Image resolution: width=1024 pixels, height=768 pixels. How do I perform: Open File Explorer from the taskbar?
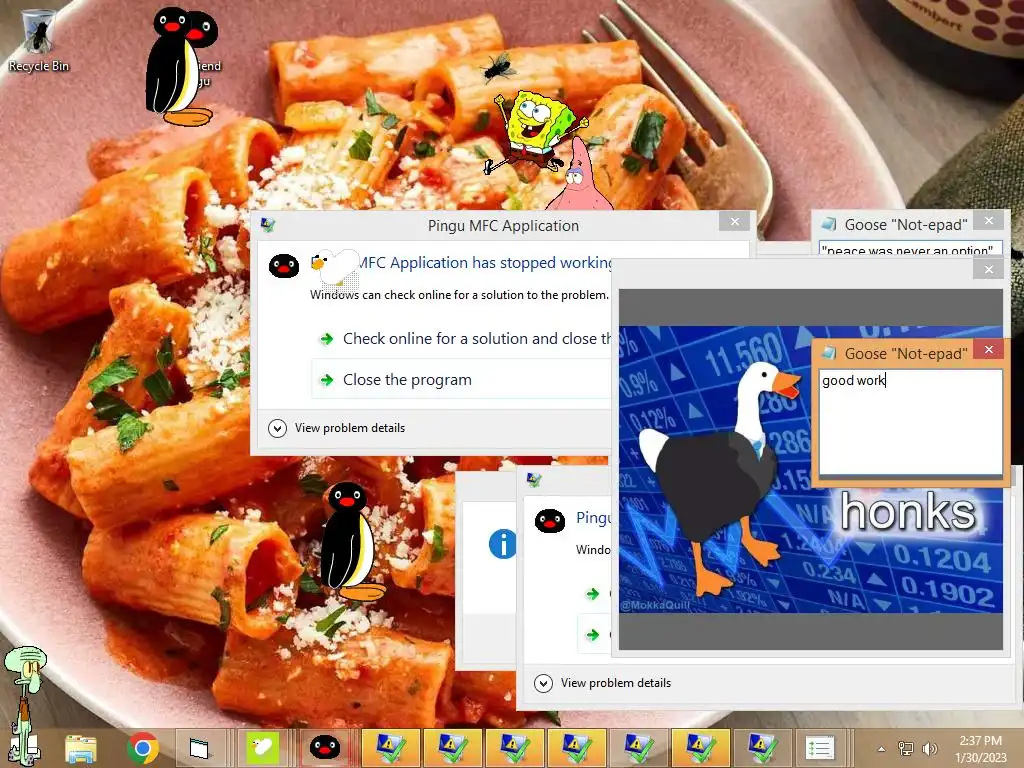pyautogui.click(x=81, y=748)
